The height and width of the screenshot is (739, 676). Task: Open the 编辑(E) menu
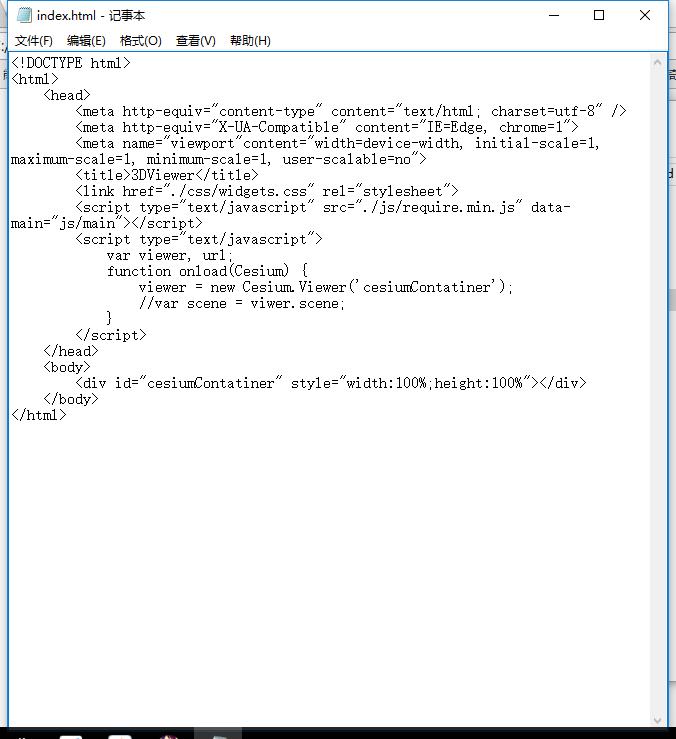coord(86,41)
